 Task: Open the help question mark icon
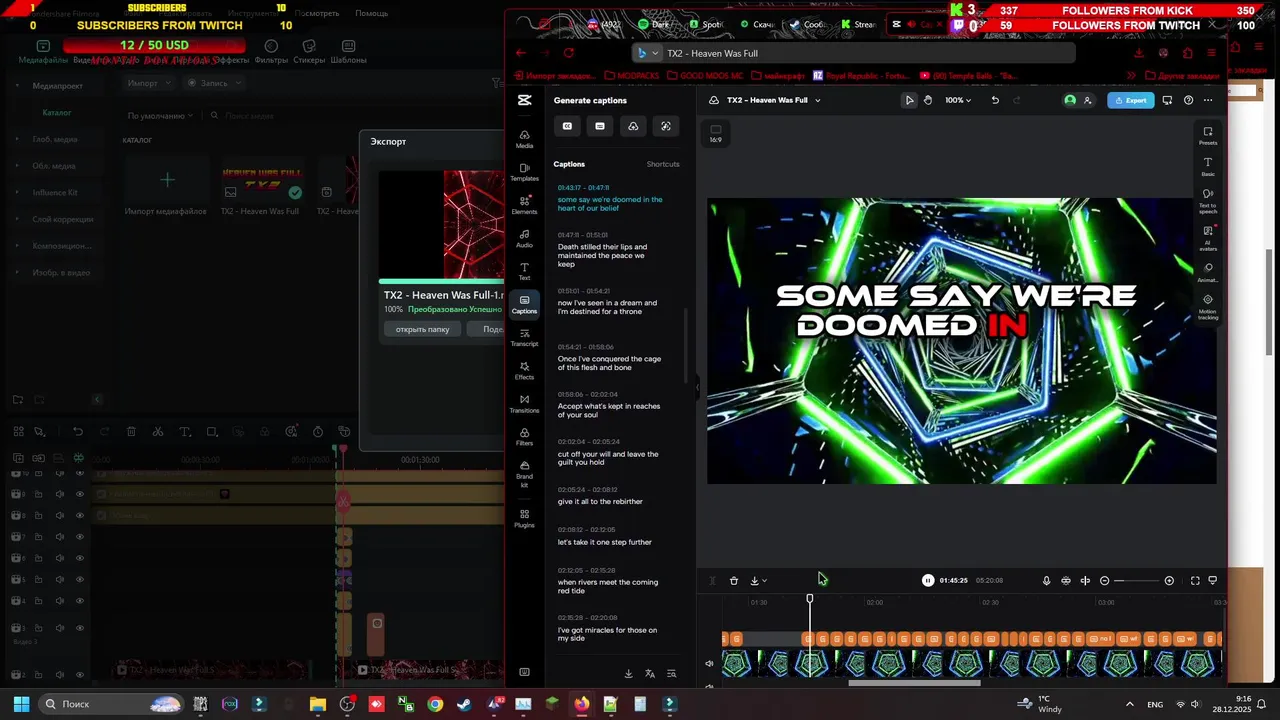1188,100
